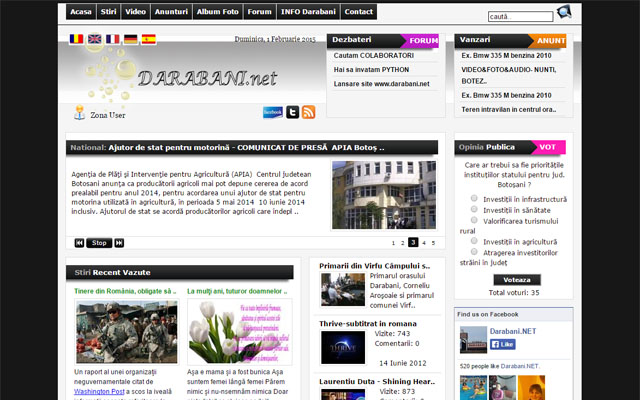Jump to slide 4 in pager
Viewport: 640px width, 400px height.
click(x=424, y=243)
